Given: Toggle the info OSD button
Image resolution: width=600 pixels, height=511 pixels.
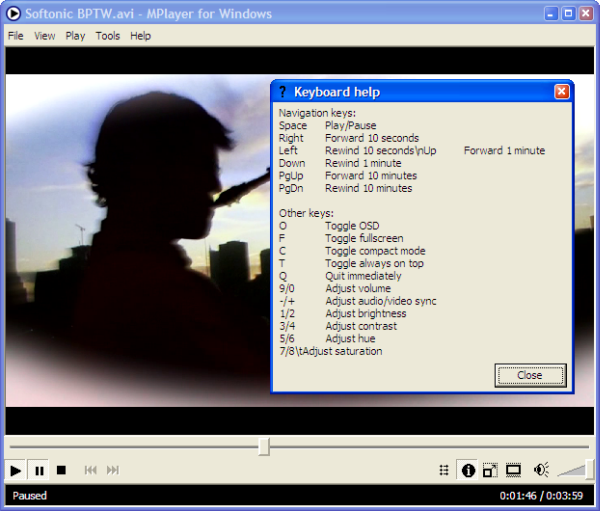Looking at the screenshot, I should 467,470.
